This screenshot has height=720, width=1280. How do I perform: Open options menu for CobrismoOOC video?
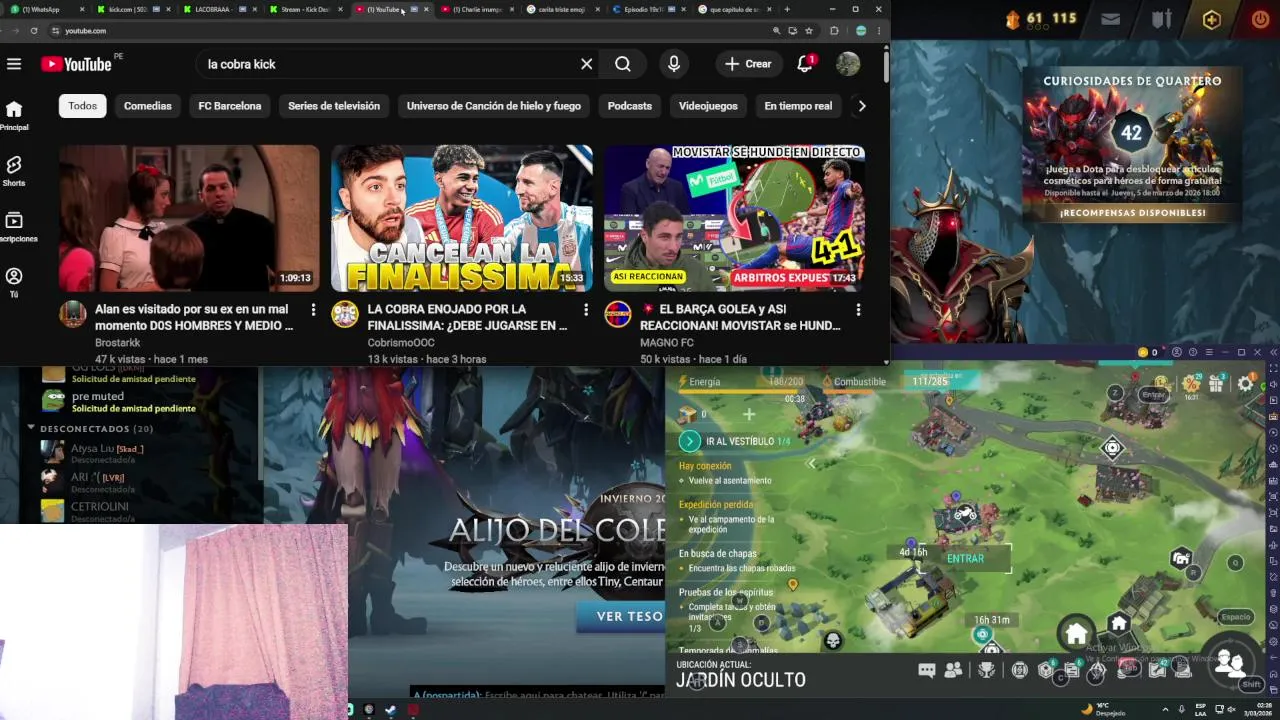click(585, 310)
